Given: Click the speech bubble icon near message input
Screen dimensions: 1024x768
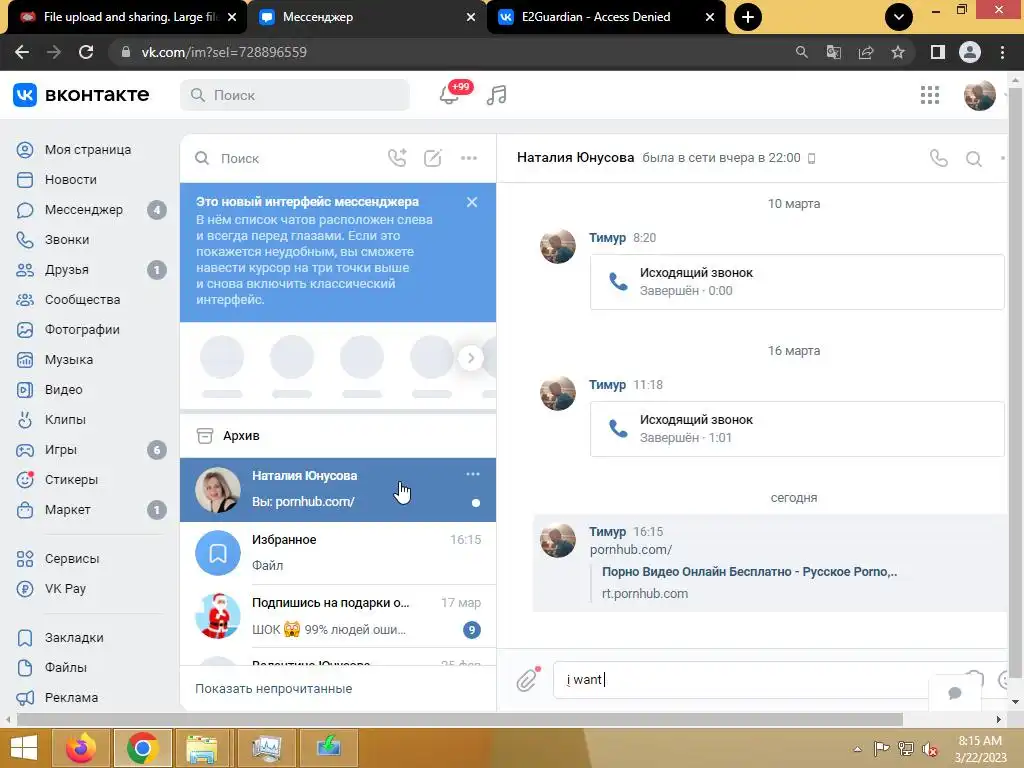Looking at the screenshot, I should (x=955, y=692).
